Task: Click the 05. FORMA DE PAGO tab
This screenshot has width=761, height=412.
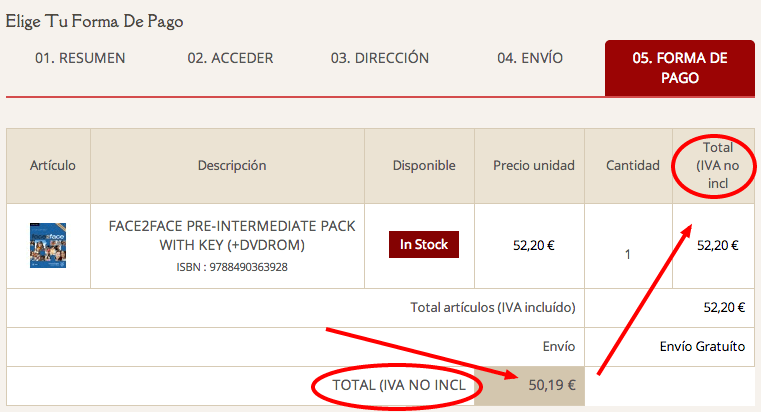Action: 679,68
